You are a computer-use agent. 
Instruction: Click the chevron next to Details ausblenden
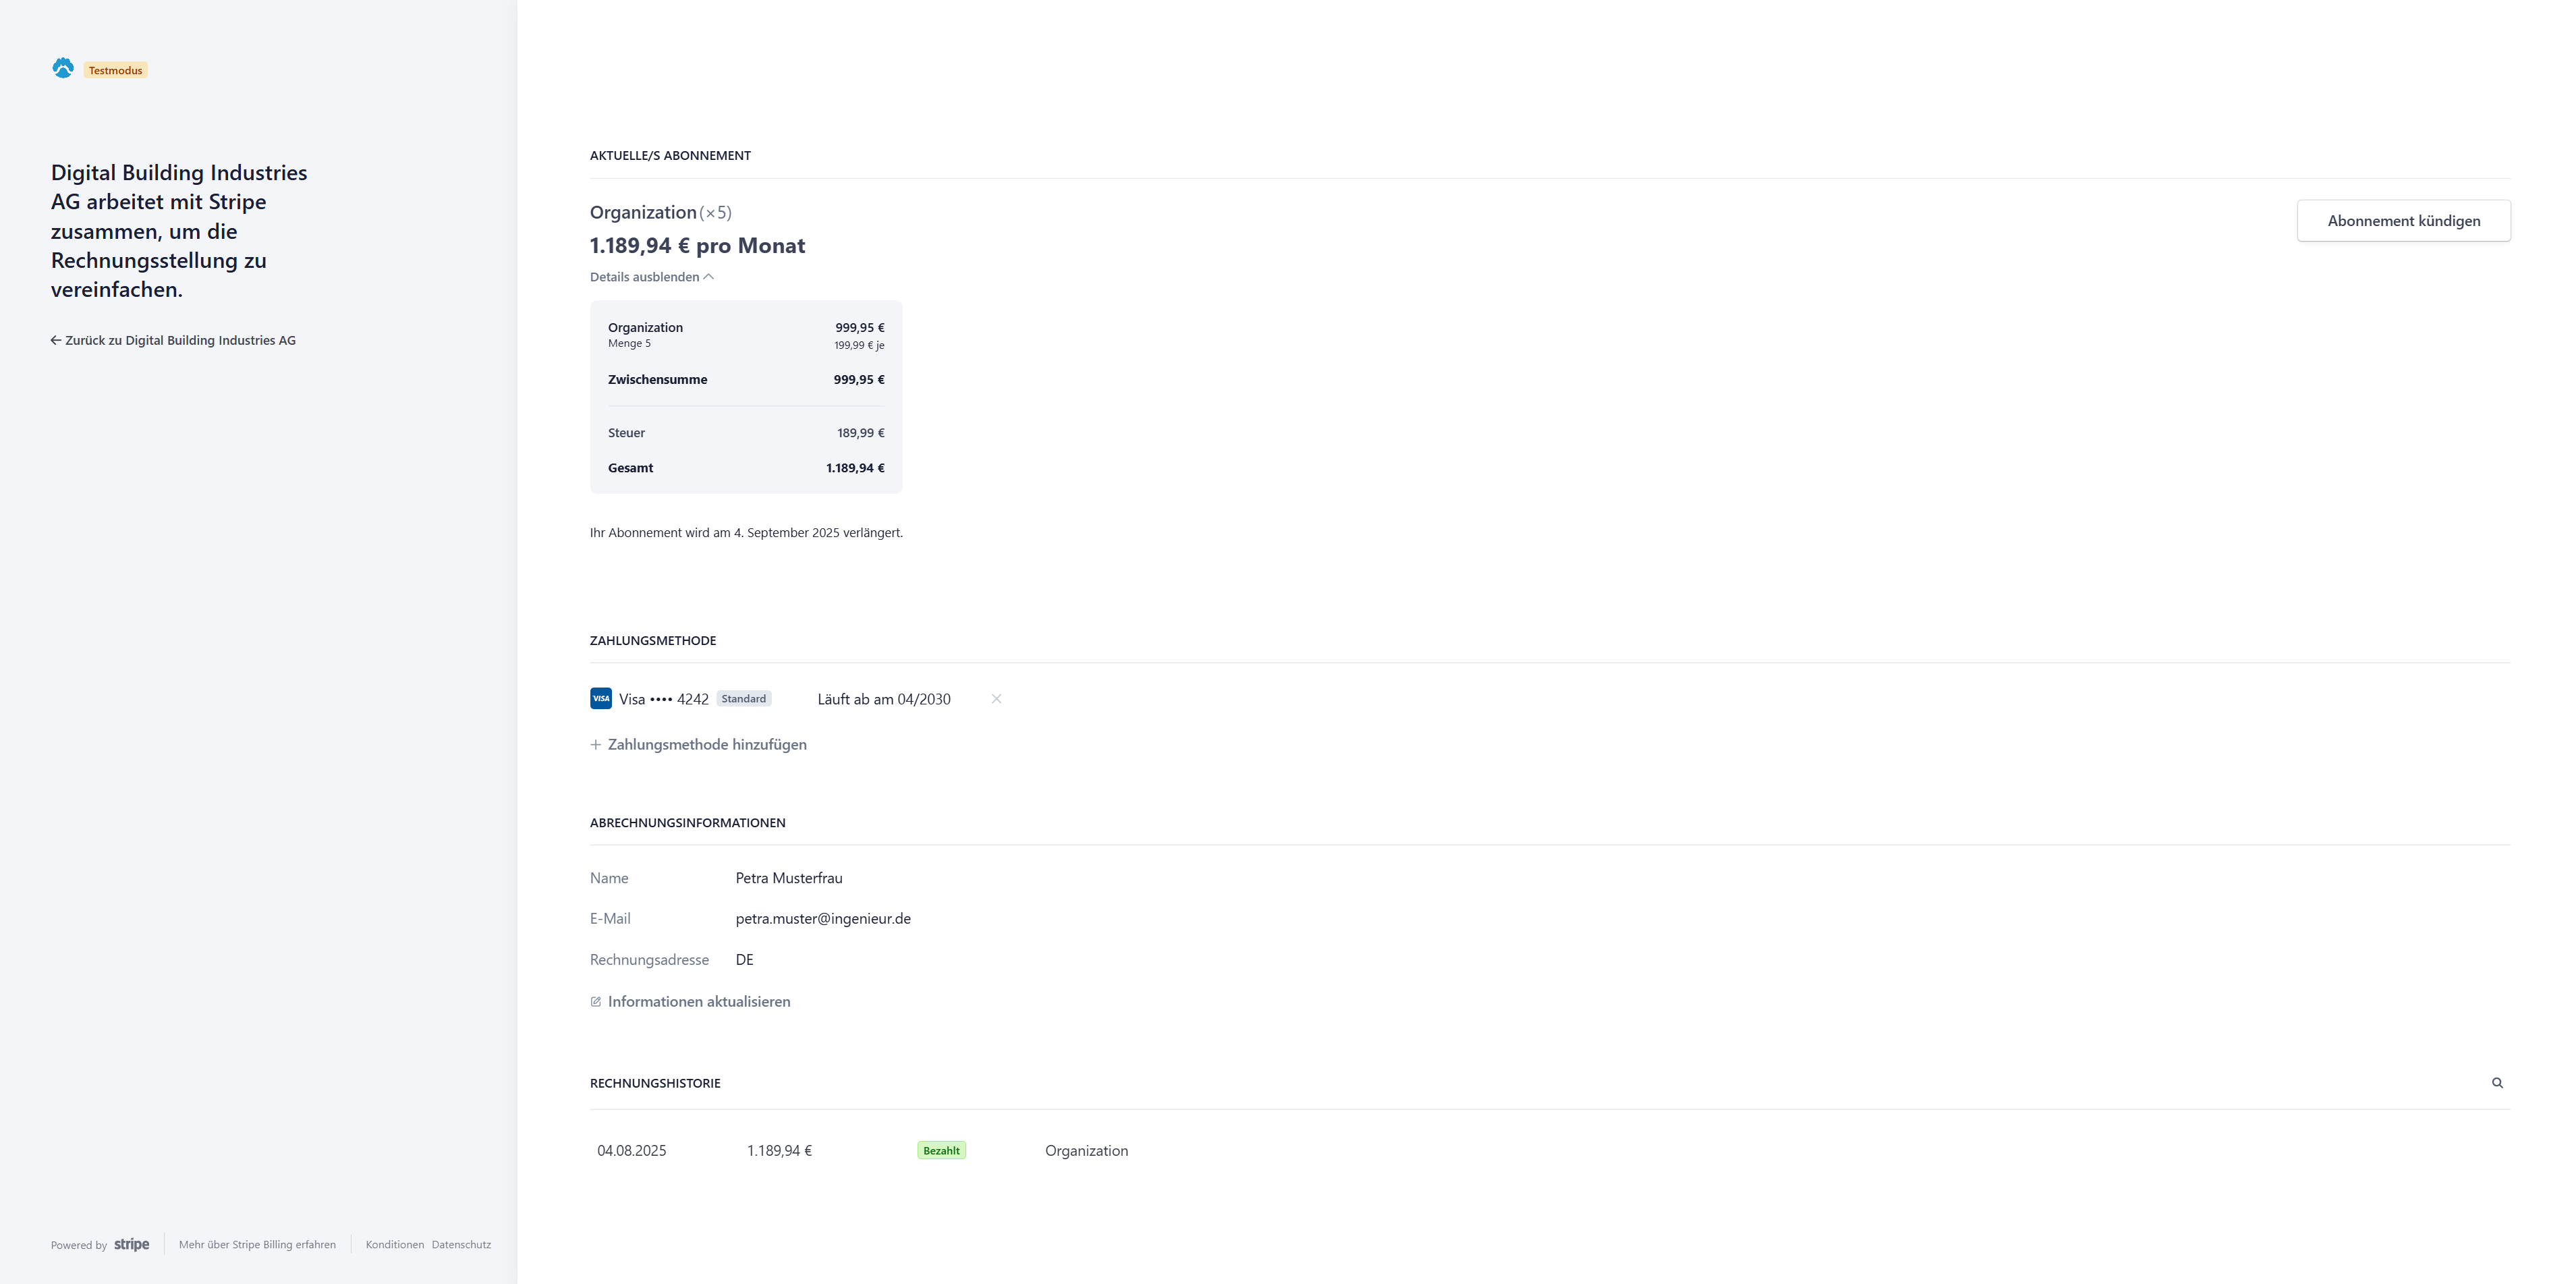(x=709, y=277)
